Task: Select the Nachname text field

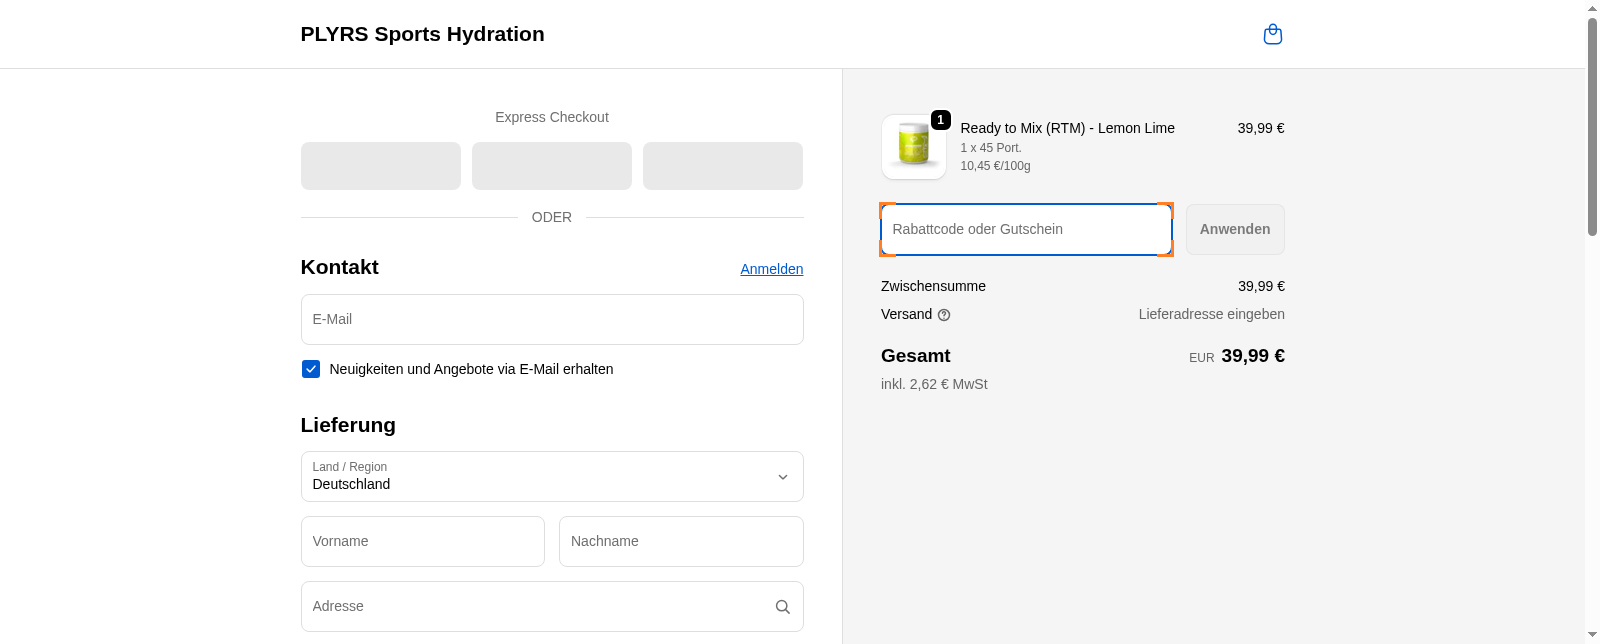Action: pyautogui.click(x=680, y=542)
